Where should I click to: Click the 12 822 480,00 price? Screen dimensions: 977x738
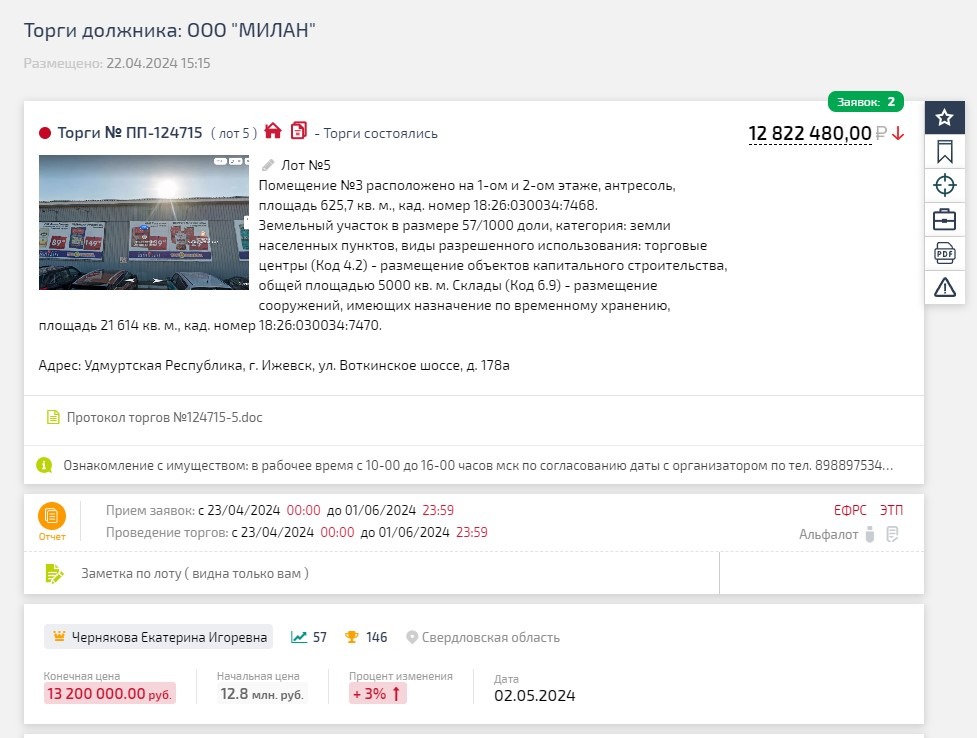coord(809,133)
